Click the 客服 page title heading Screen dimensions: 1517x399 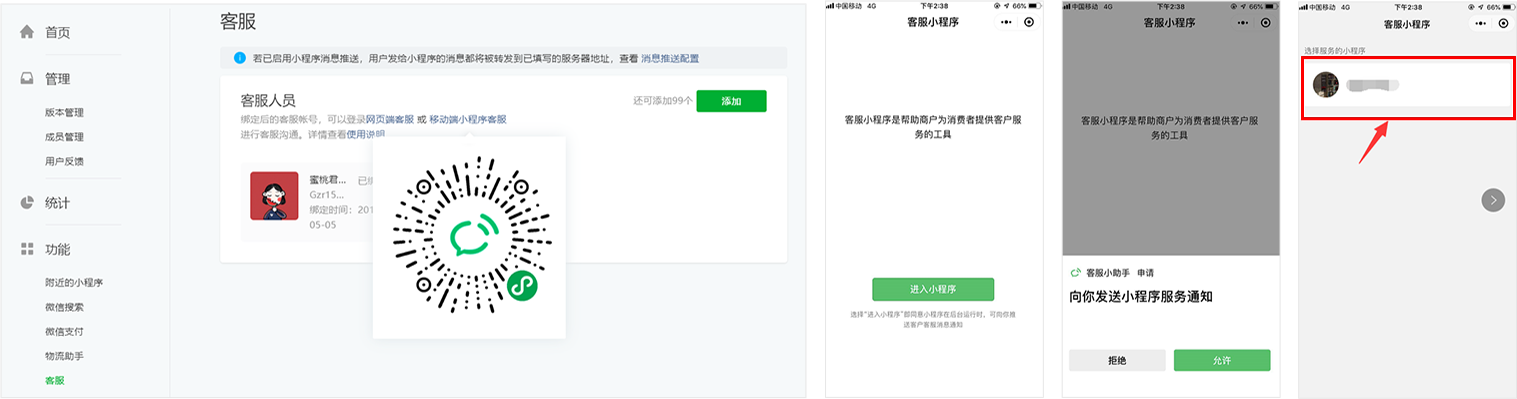[238, 21]
